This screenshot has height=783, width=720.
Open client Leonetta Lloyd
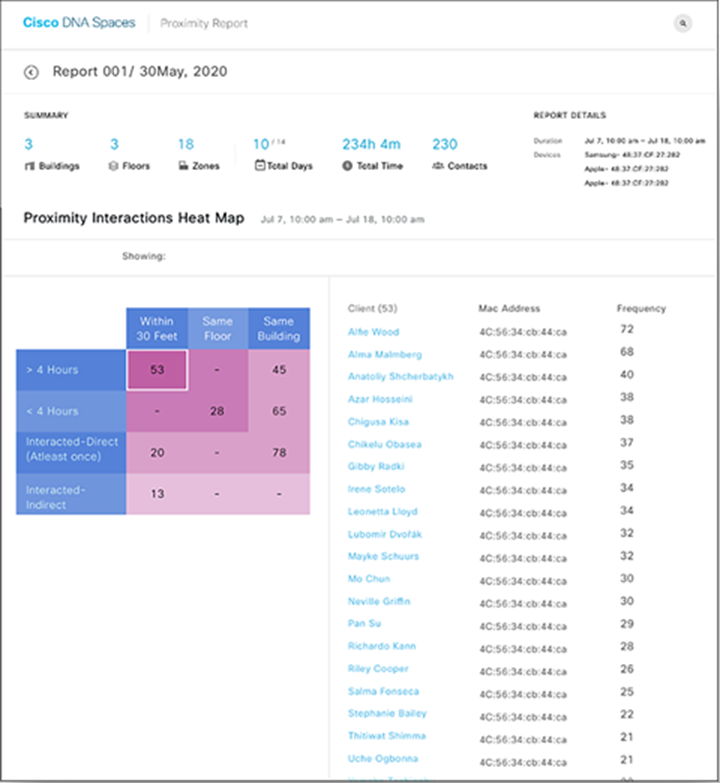(383, 511)
